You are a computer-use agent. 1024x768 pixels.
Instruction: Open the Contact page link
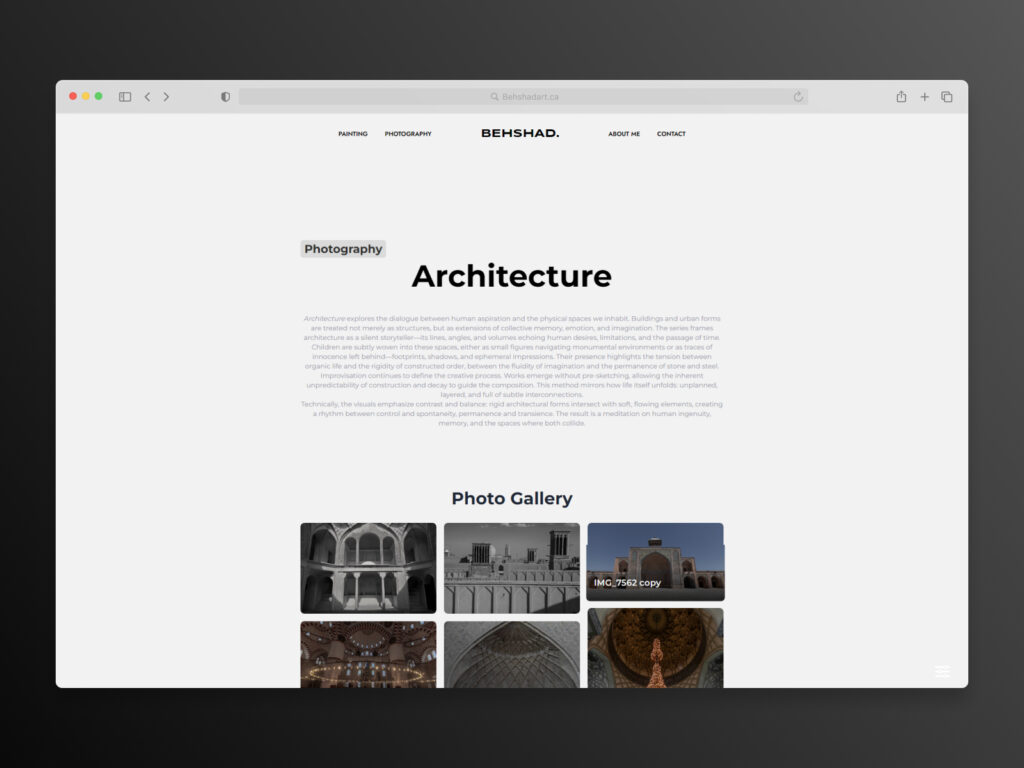click(x=671, y=134)
